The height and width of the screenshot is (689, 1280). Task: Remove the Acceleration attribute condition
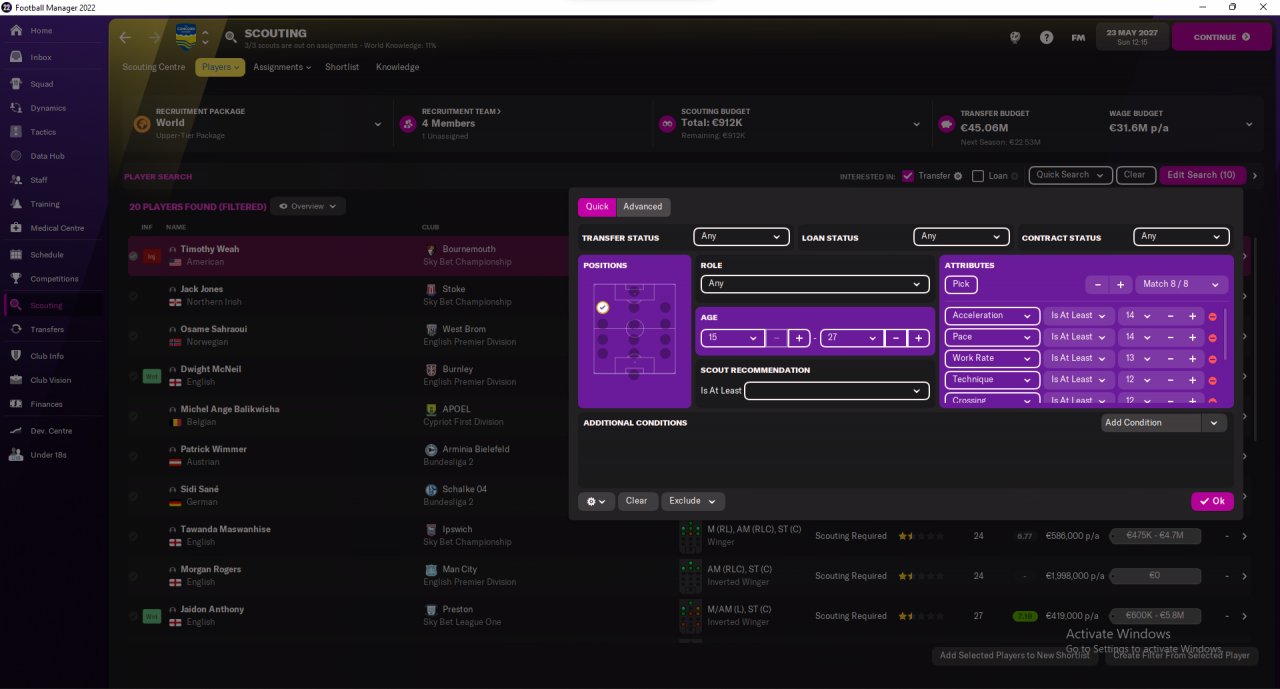(x=1212, y=316)
